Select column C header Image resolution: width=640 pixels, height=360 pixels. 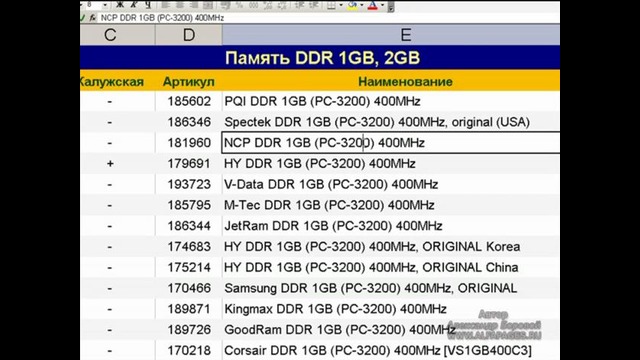[x=118, y=35]
